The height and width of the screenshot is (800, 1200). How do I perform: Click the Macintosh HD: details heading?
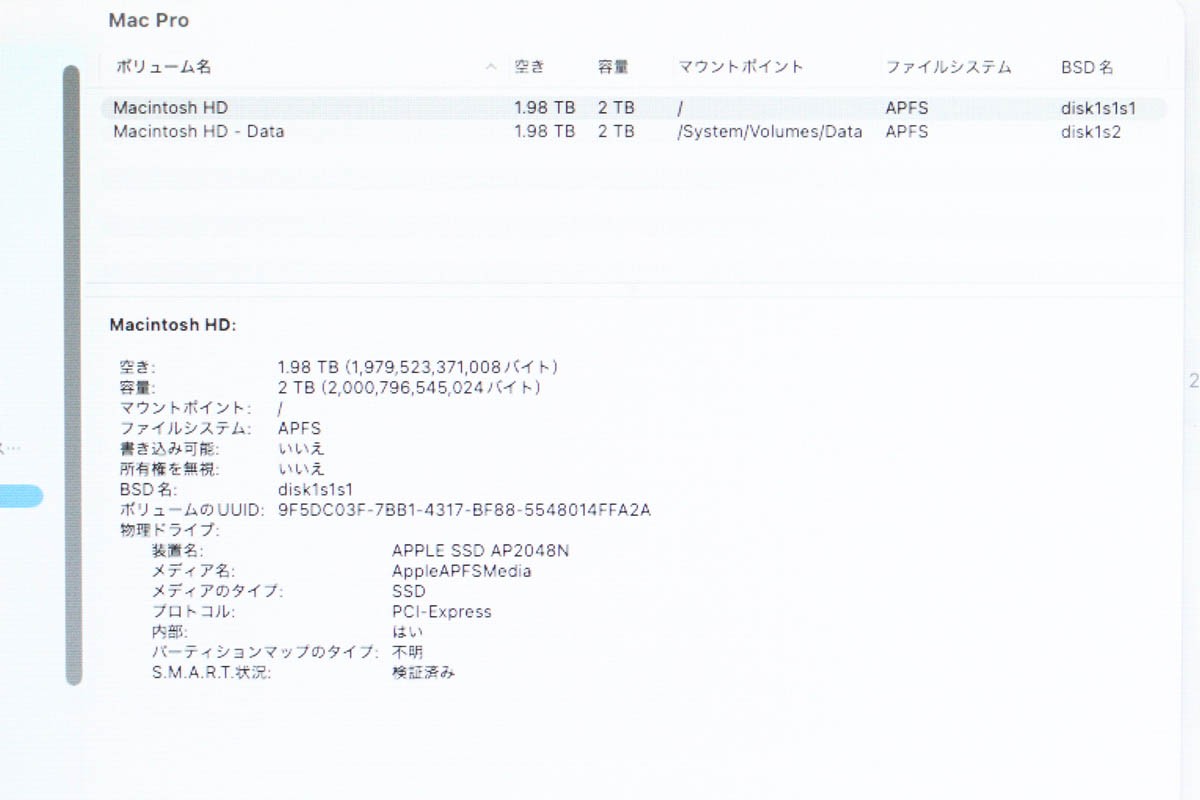172,324
